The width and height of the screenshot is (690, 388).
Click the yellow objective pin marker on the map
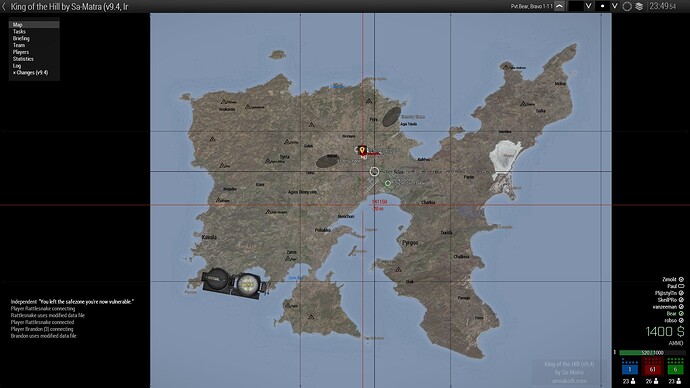(x=362, y=151)
